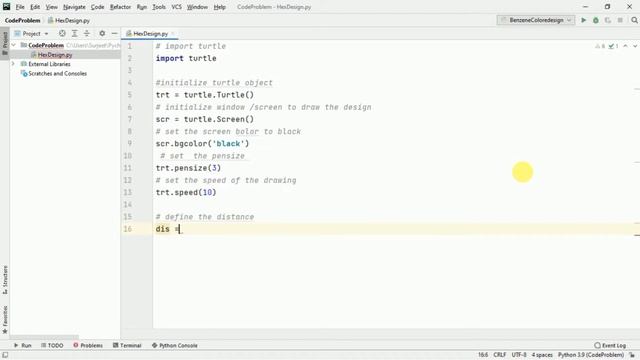
Task: Open the Structure side tool window
Action: 5,280
